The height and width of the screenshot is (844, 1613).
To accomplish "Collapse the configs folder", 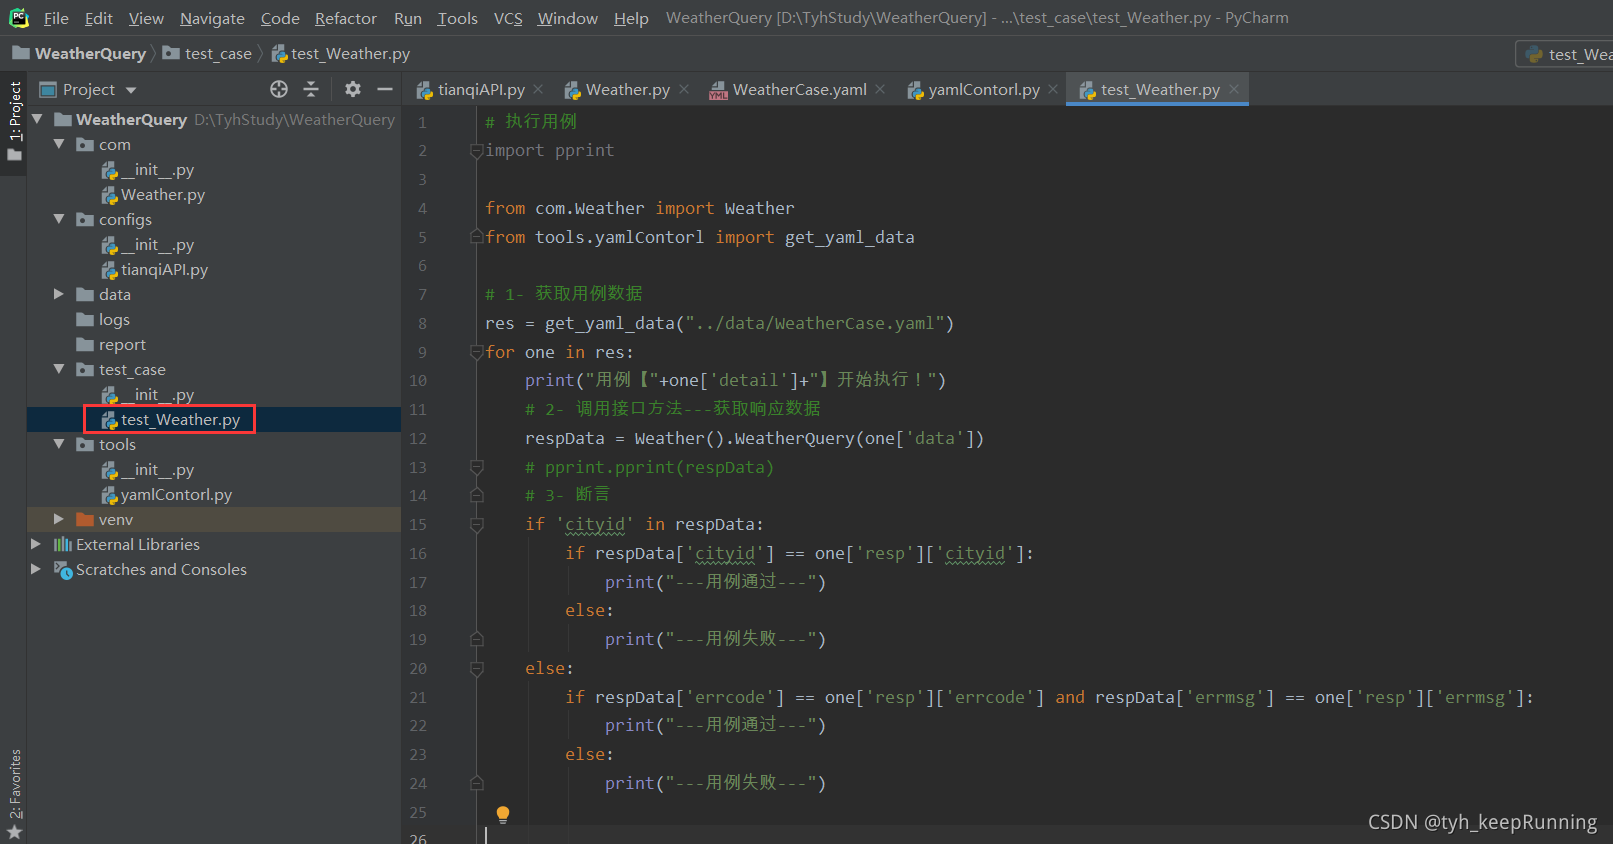I will point(59,219).
